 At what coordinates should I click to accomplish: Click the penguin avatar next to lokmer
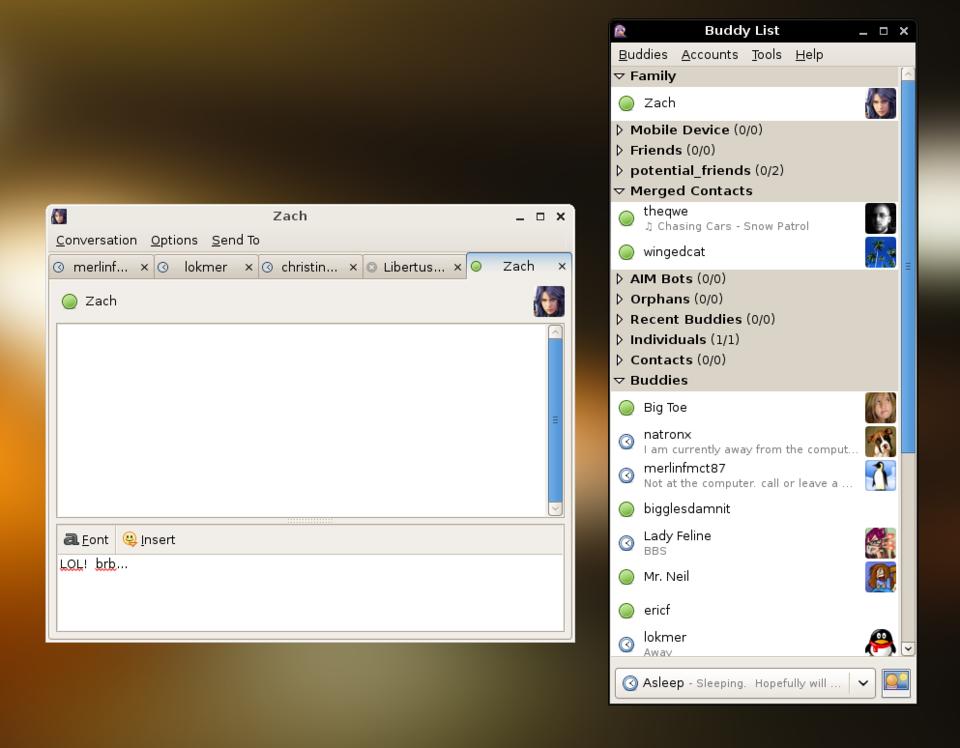tap(880, 643)
